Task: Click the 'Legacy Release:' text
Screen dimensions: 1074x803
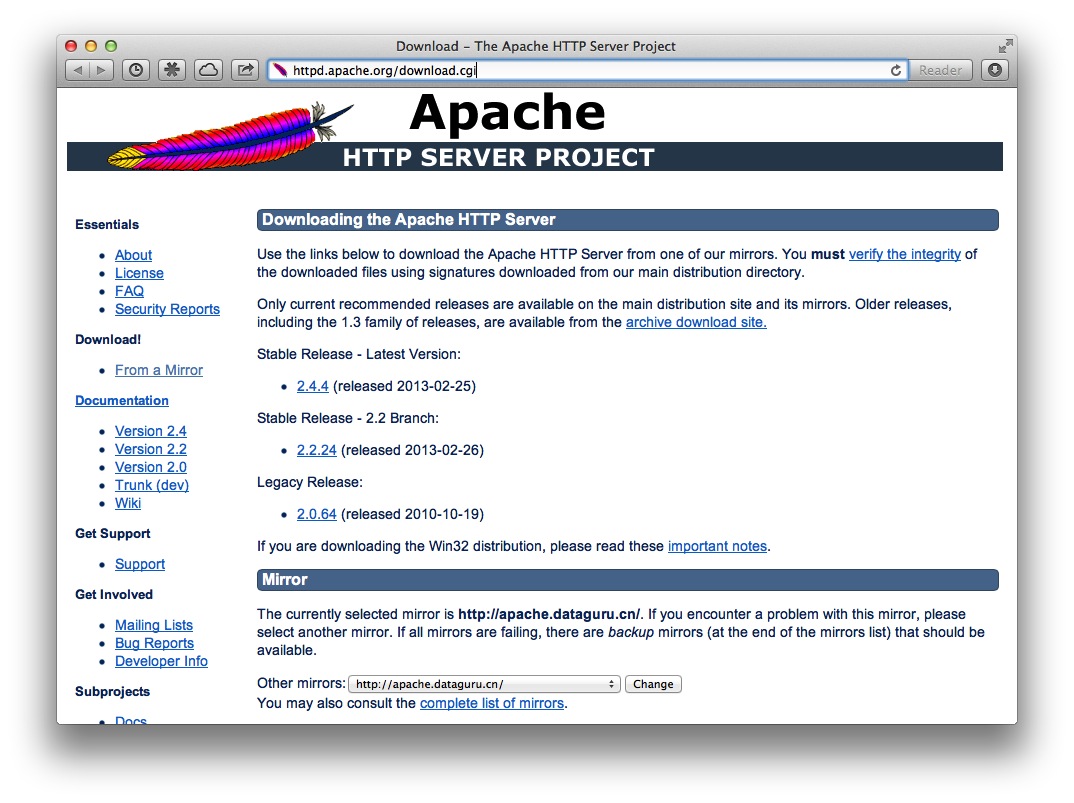Action: click(310, 482)
